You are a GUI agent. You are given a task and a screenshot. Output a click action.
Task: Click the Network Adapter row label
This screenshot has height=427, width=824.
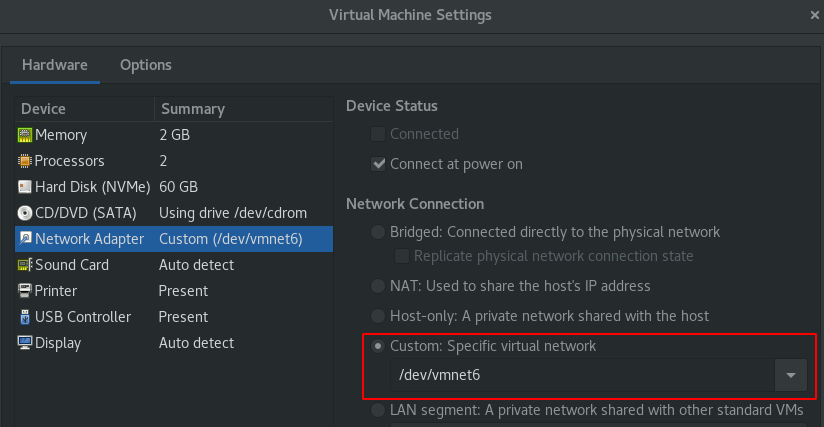click(89, 239)
